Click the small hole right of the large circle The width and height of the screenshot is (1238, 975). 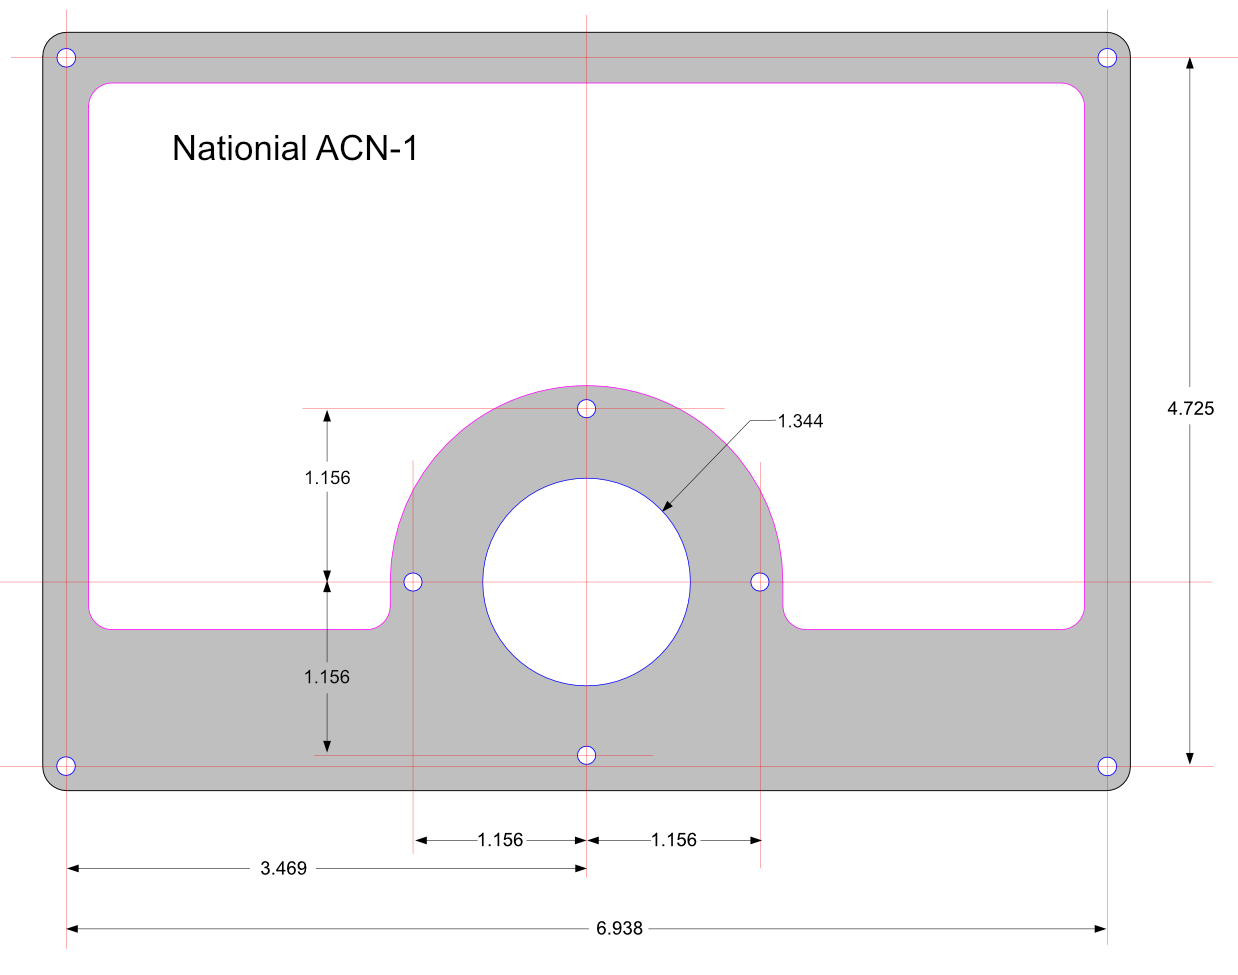point(760,582)
